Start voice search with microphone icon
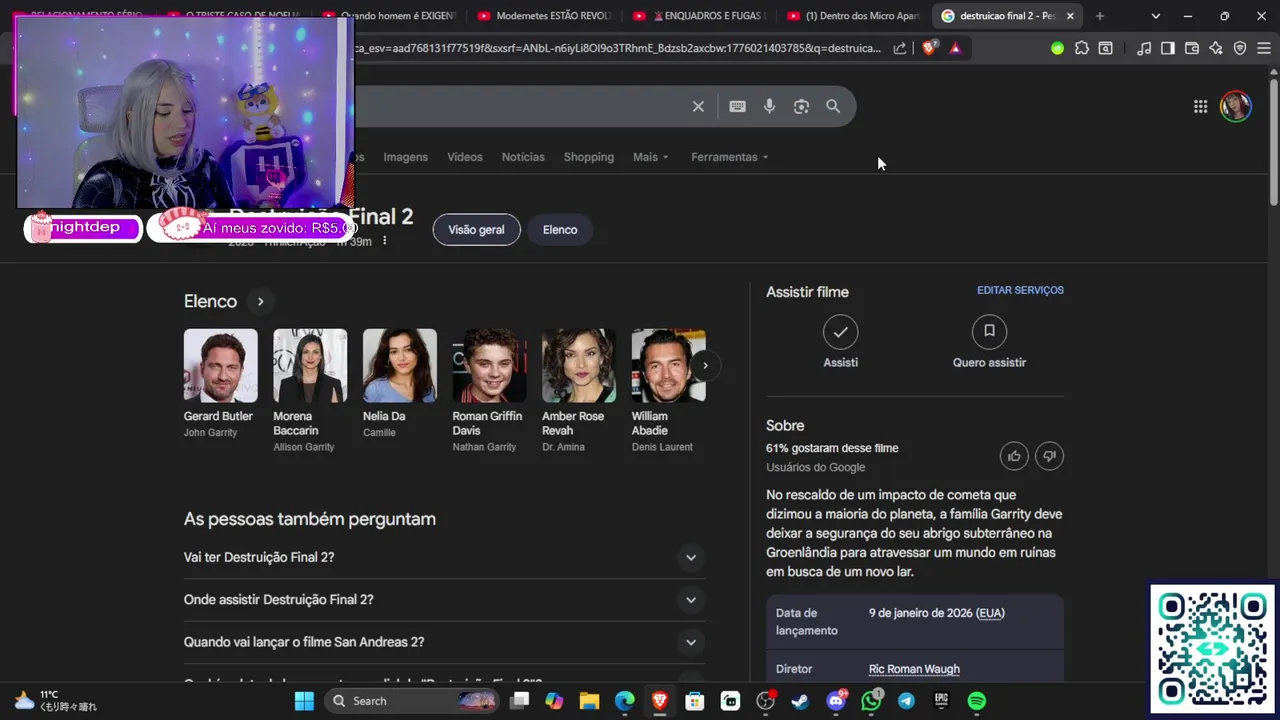The width and height of the screenshot is (1280, 720). 769,106
